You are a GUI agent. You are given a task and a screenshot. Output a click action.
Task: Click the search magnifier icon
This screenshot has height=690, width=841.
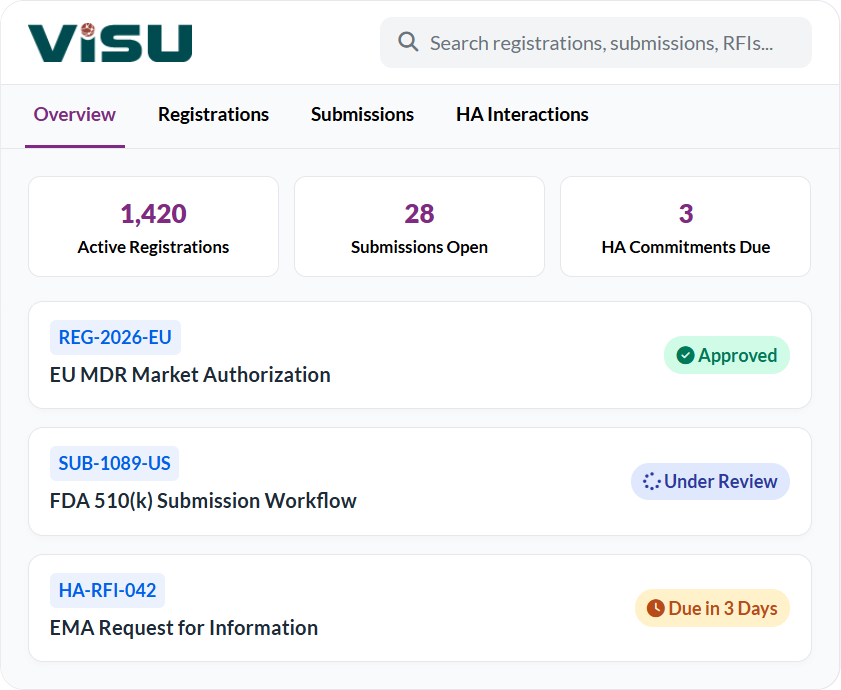(x=408, y=42)
